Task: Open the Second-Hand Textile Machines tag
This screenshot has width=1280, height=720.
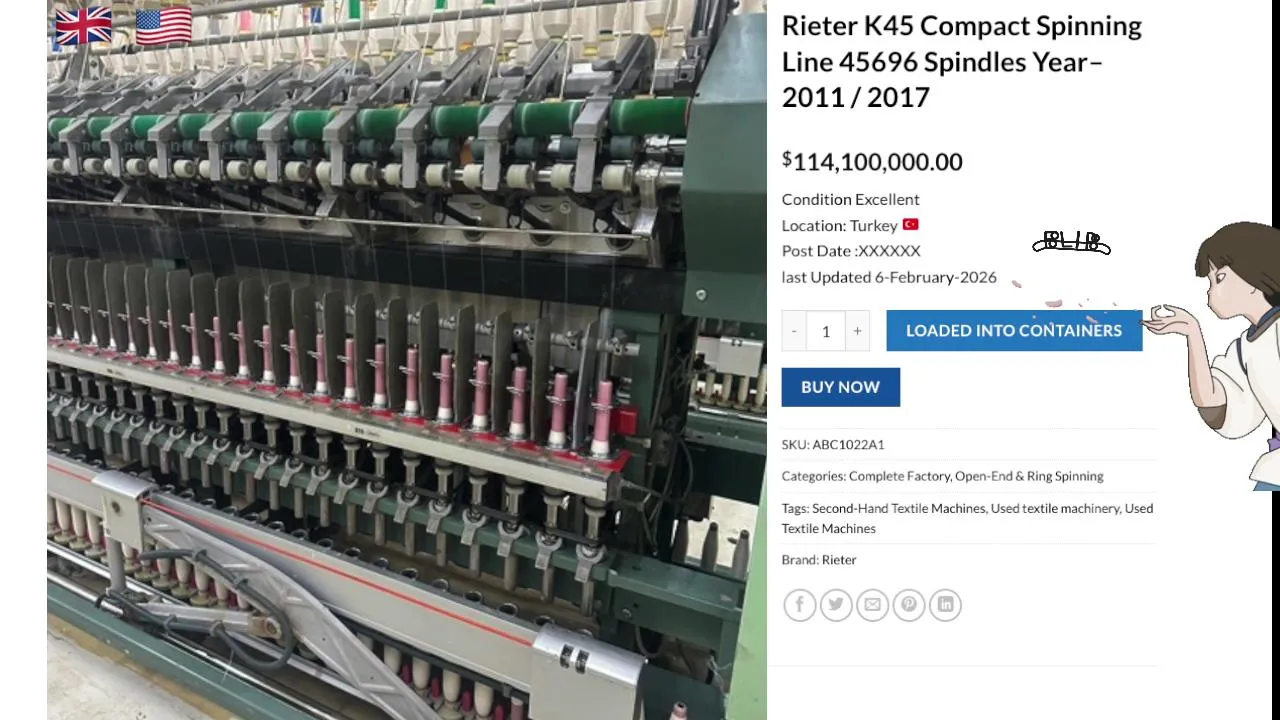Action: tap(899, 508)
